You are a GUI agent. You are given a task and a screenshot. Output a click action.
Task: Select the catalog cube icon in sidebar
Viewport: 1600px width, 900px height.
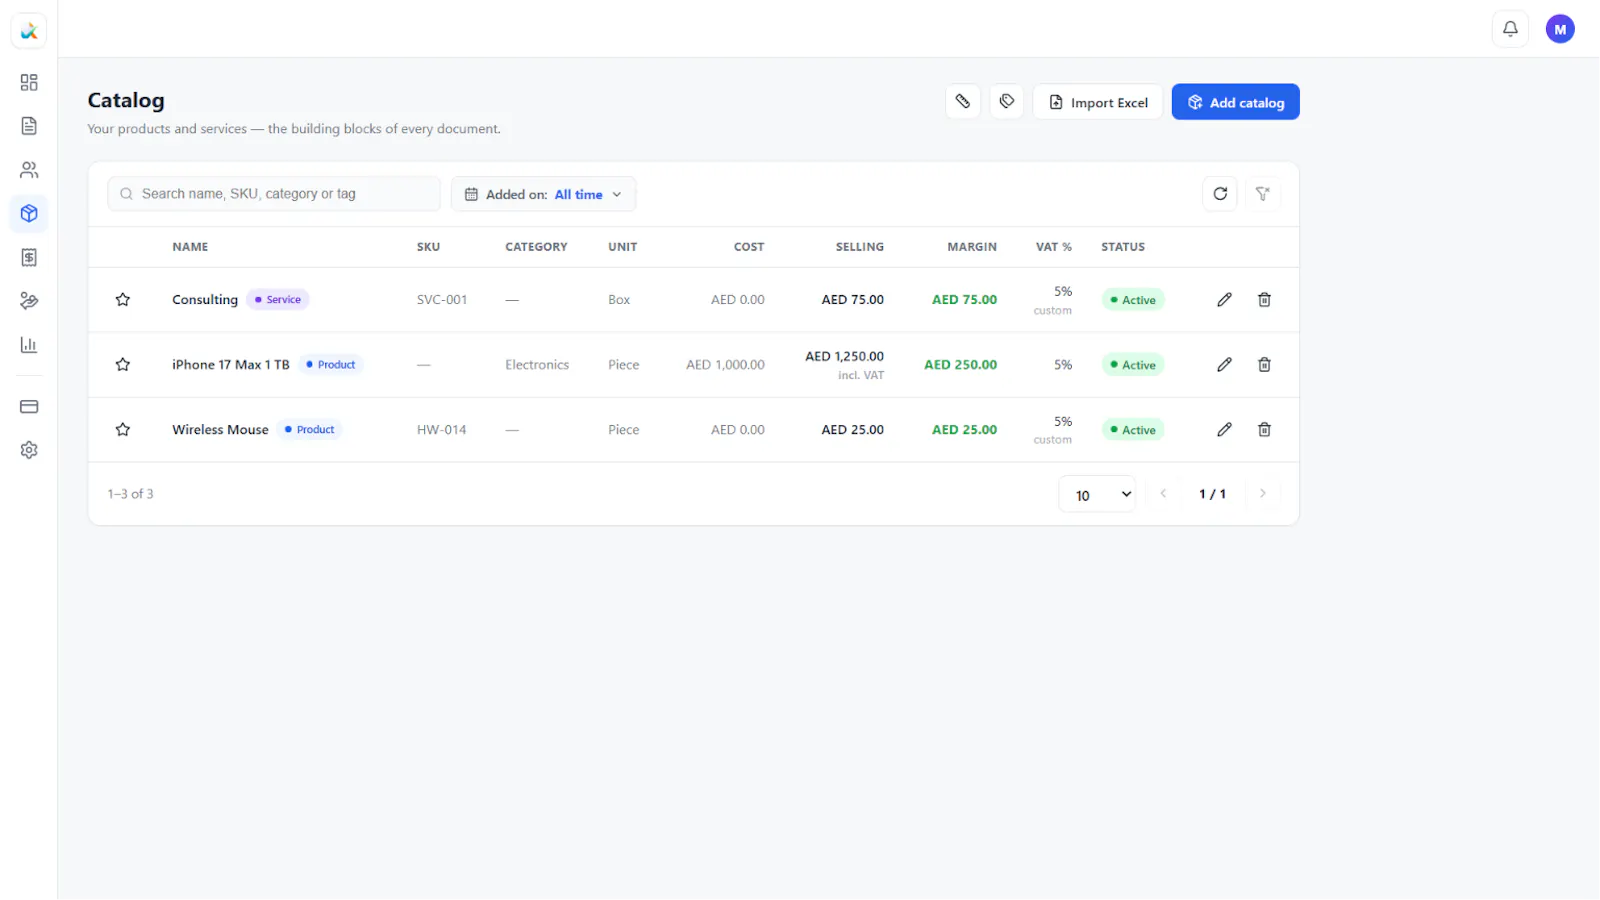29,214
